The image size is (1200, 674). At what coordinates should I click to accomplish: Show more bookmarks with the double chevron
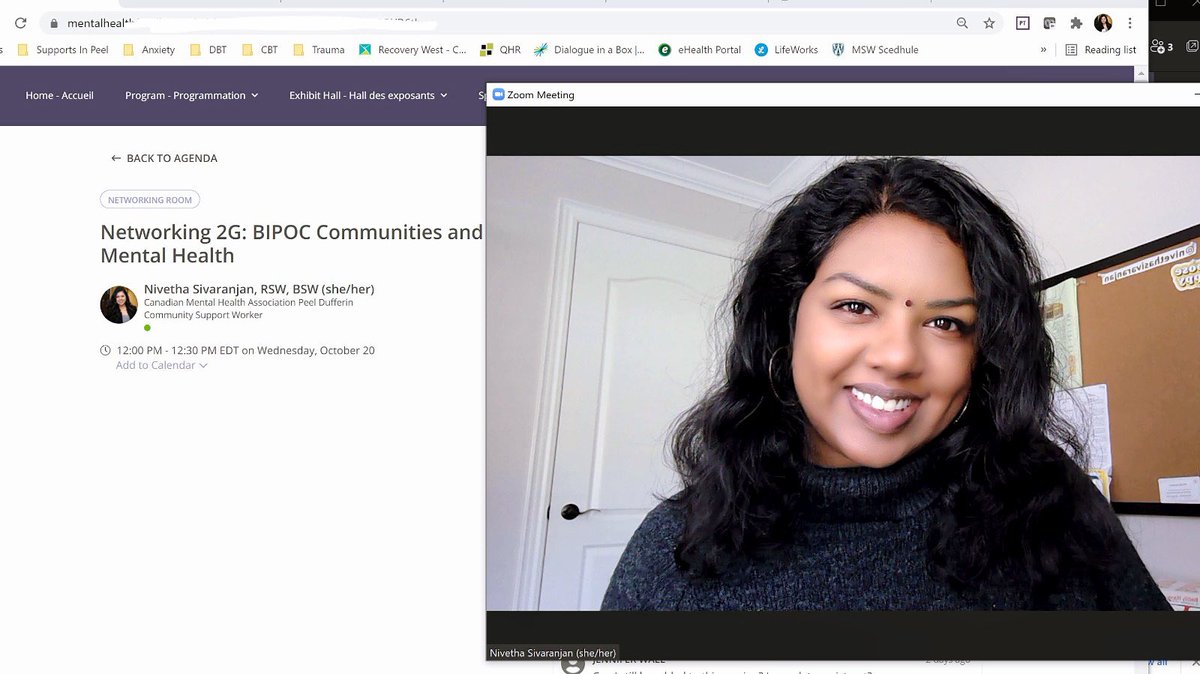coord(1044,50)
